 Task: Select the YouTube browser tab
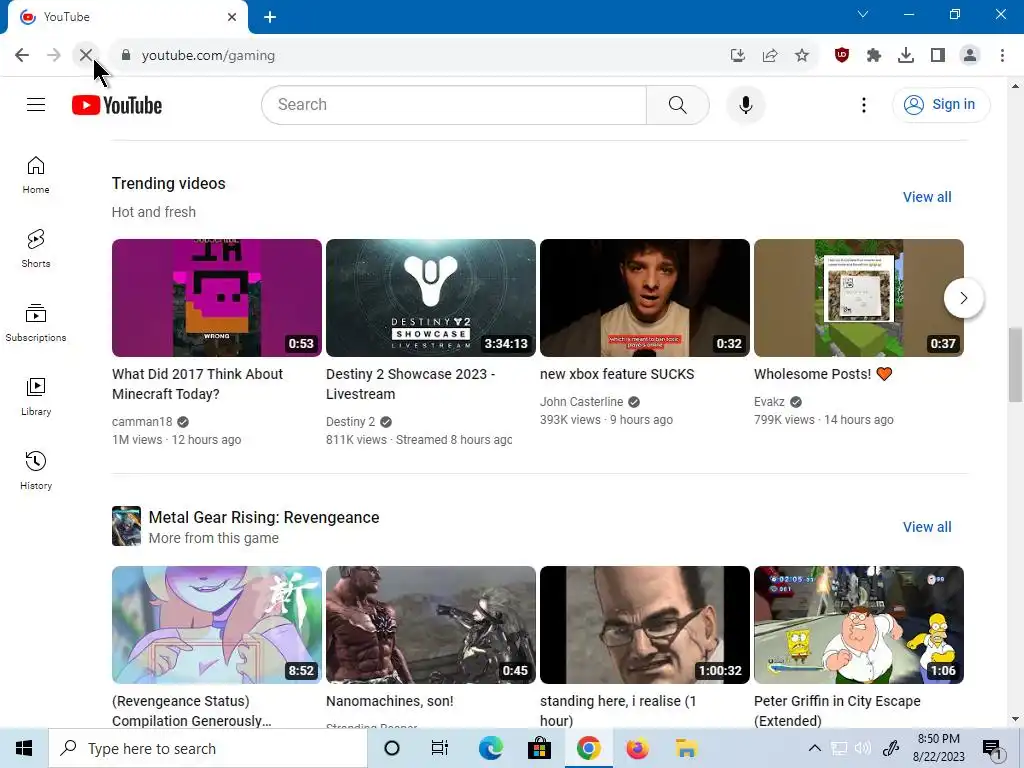127,17
